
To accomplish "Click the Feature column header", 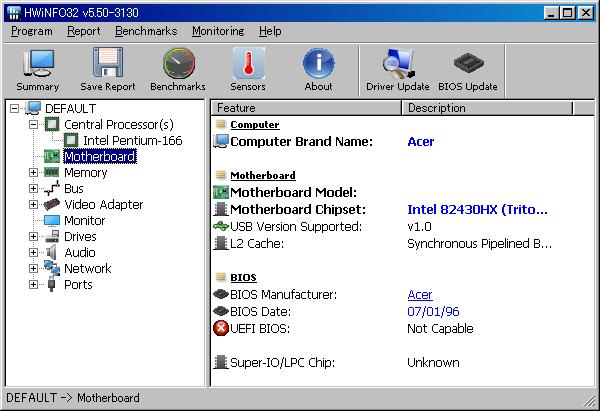I will (x=306, y=108).
